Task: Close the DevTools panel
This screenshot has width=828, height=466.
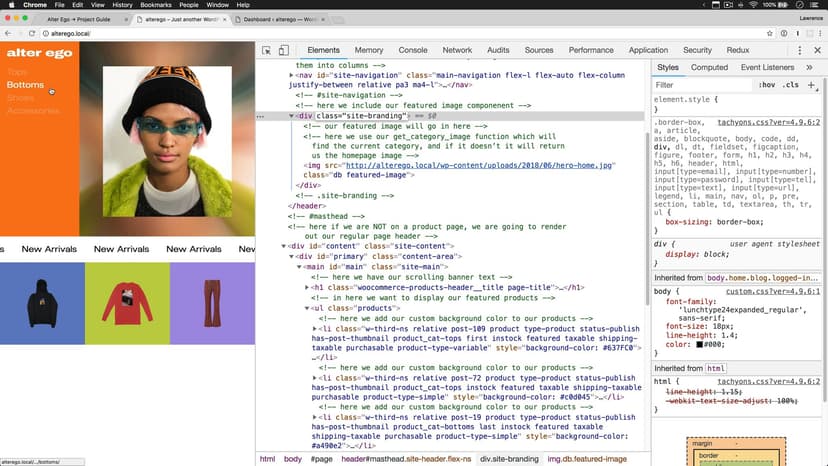Action: 816,50
